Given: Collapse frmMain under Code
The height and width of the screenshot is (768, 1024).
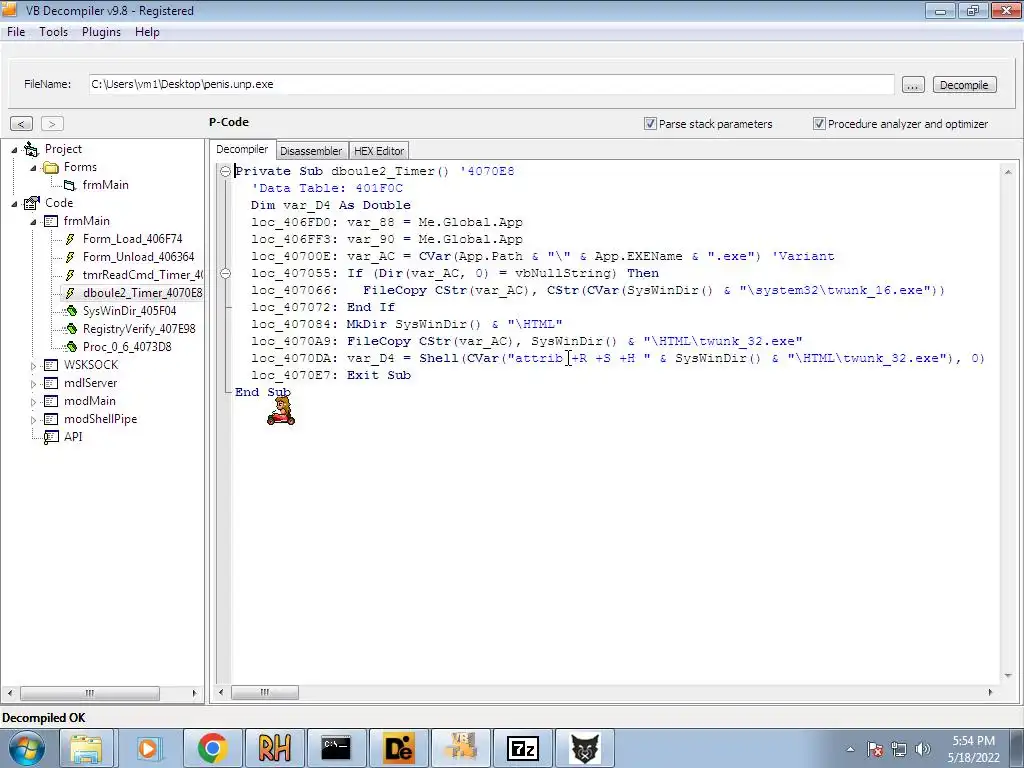Looking at the screenshot, I should pyautogui.click(x=33, y=222).
